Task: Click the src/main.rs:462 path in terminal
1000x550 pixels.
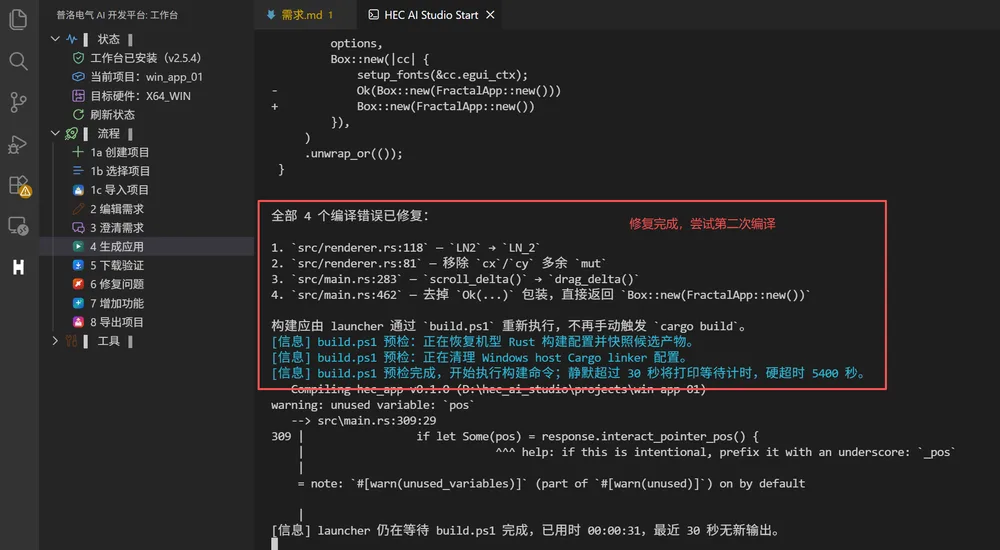Action: click(x=348, y=295)
